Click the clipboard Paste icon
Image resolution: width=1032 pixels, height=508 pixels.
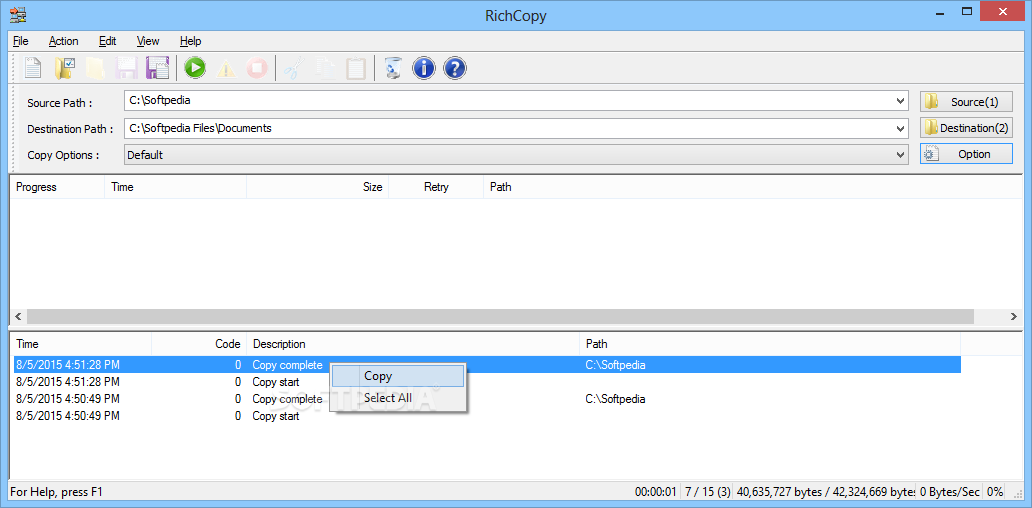pyautogui.click(x=356, y=68)
